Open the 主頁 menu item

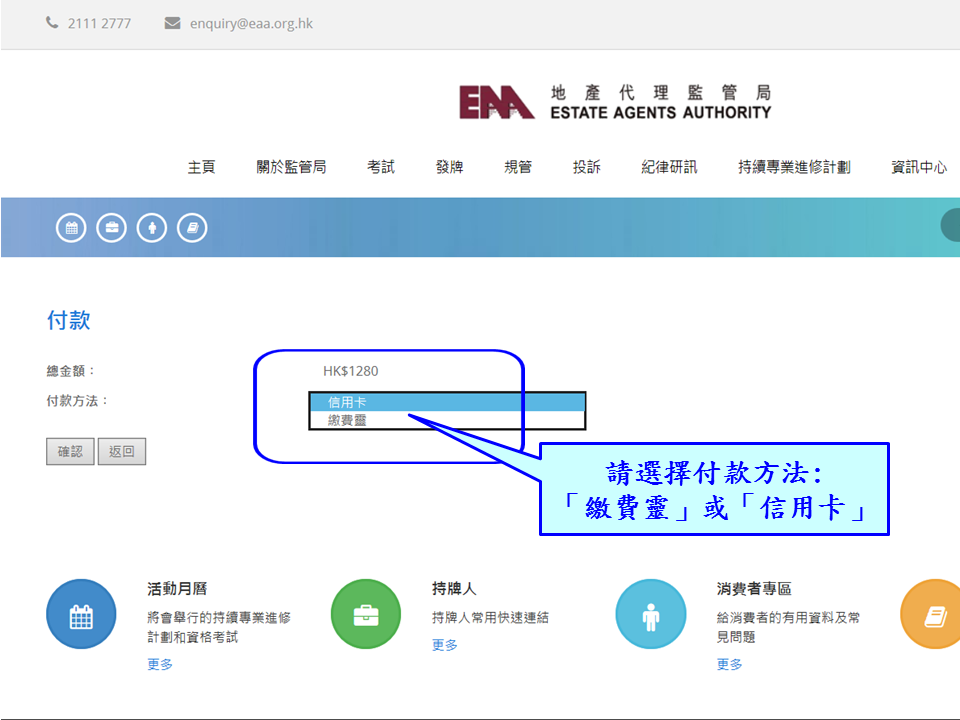click(201, 167)
